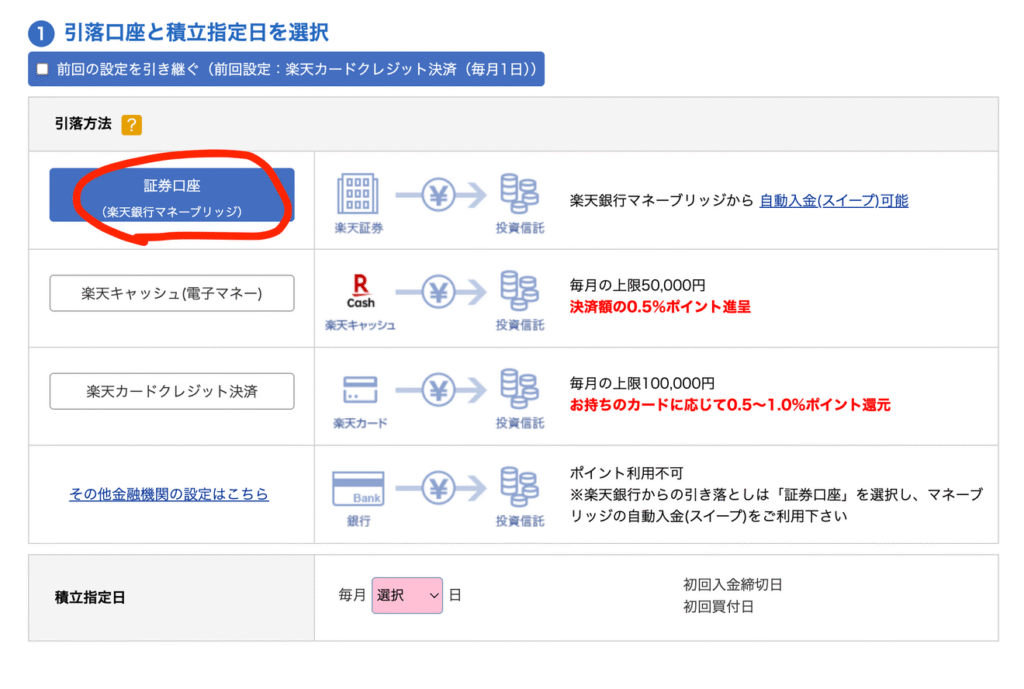Choose 楽天カードクレジット決済 payment method

tap(172, 391)
